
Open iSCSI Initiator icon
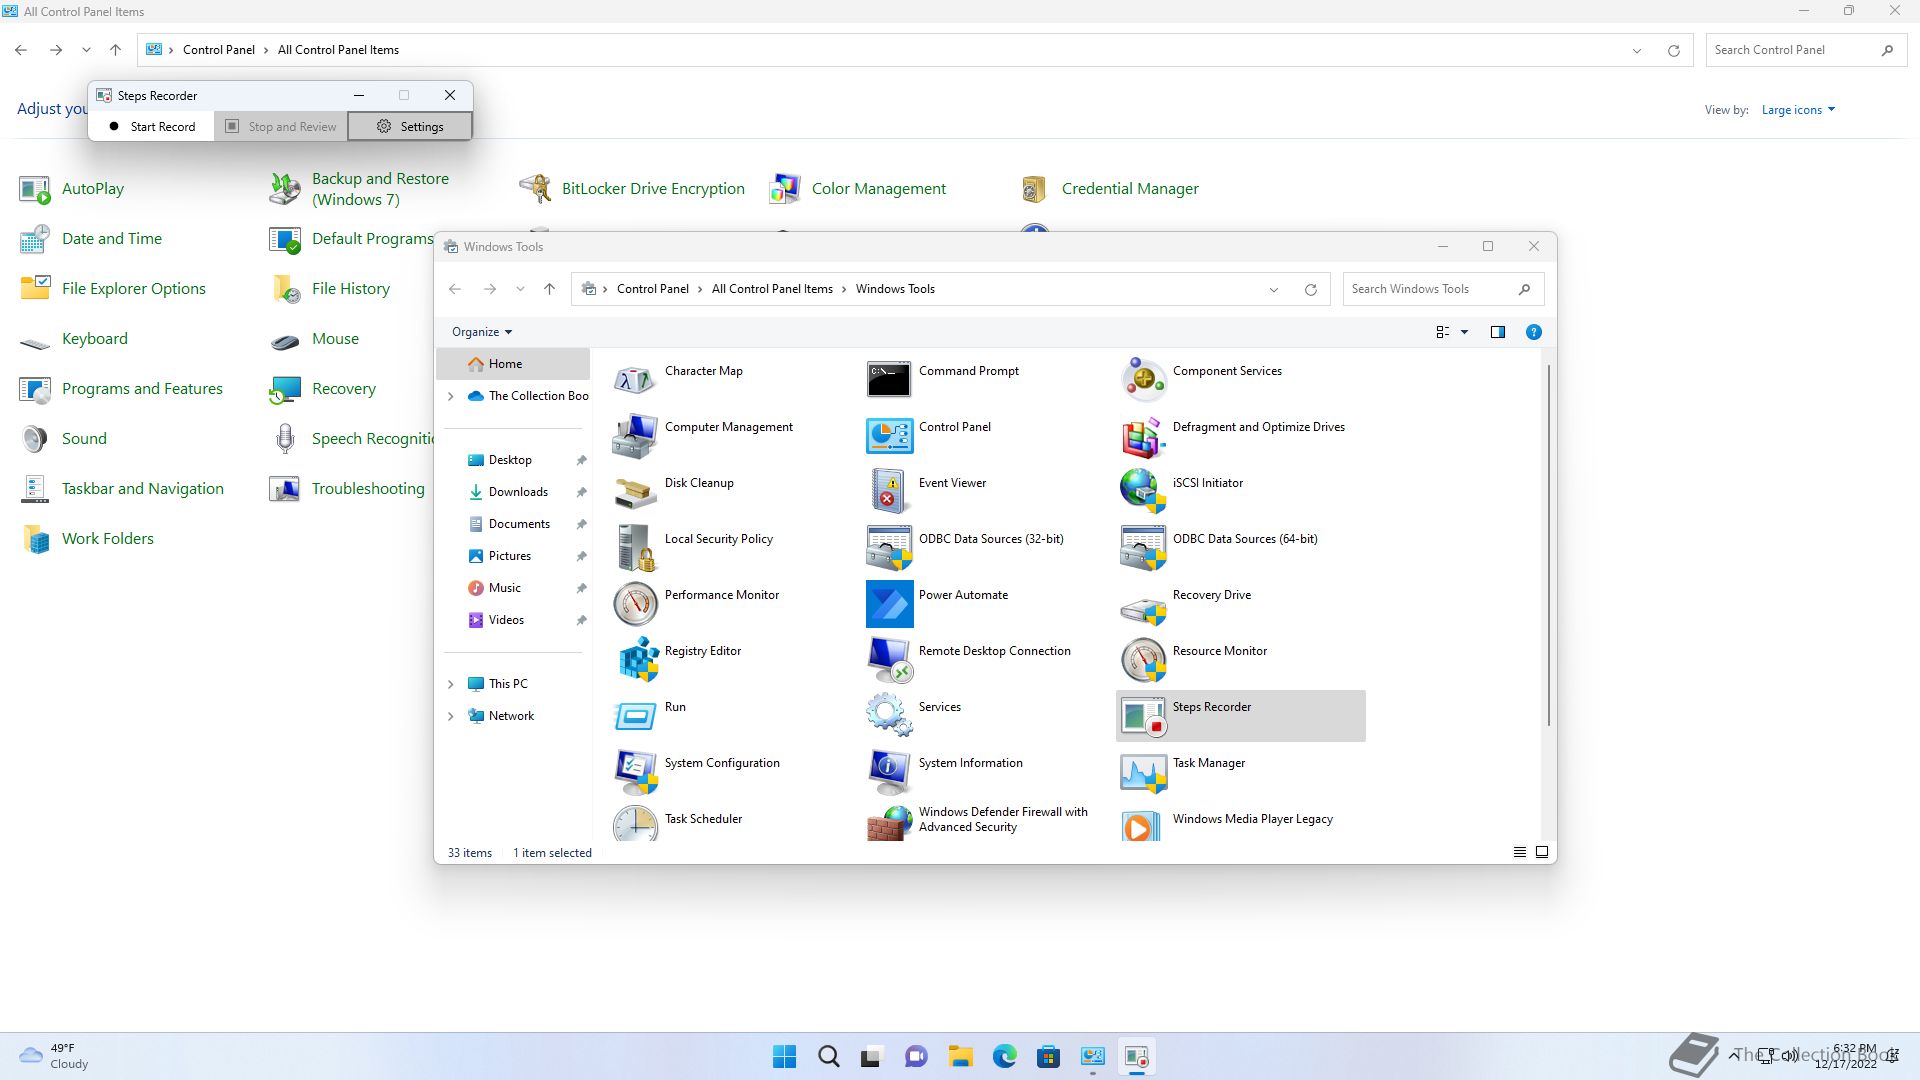[1143, 491]
